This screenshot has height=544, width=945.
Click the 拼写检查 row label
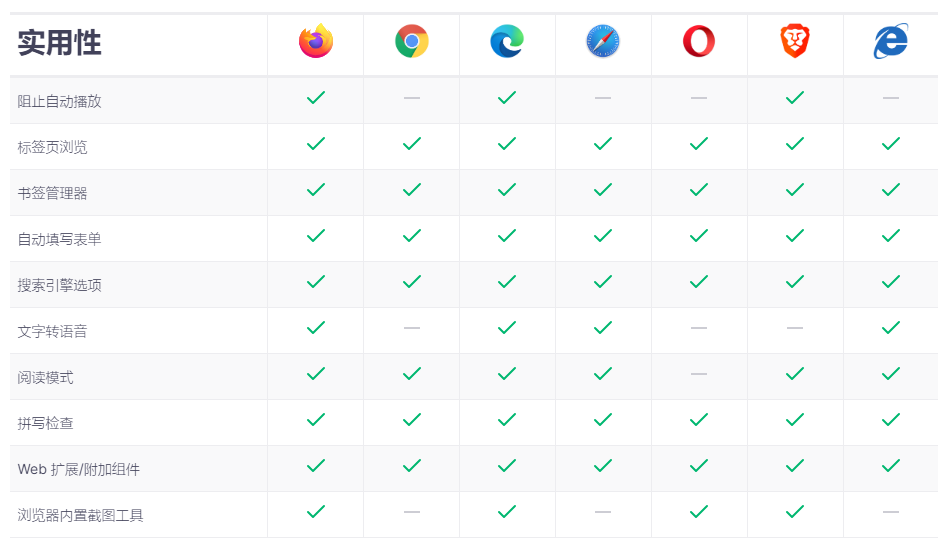pyautogui.click(x=45, y=423)
